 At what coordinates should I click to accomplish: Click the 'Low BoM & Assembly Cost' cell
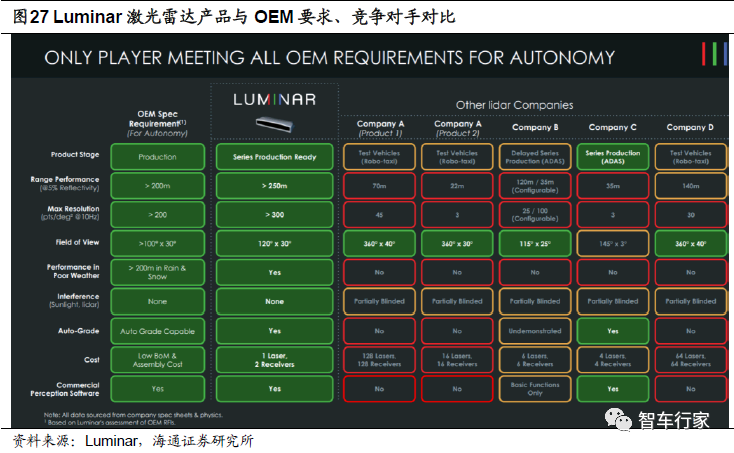point(158,360)
